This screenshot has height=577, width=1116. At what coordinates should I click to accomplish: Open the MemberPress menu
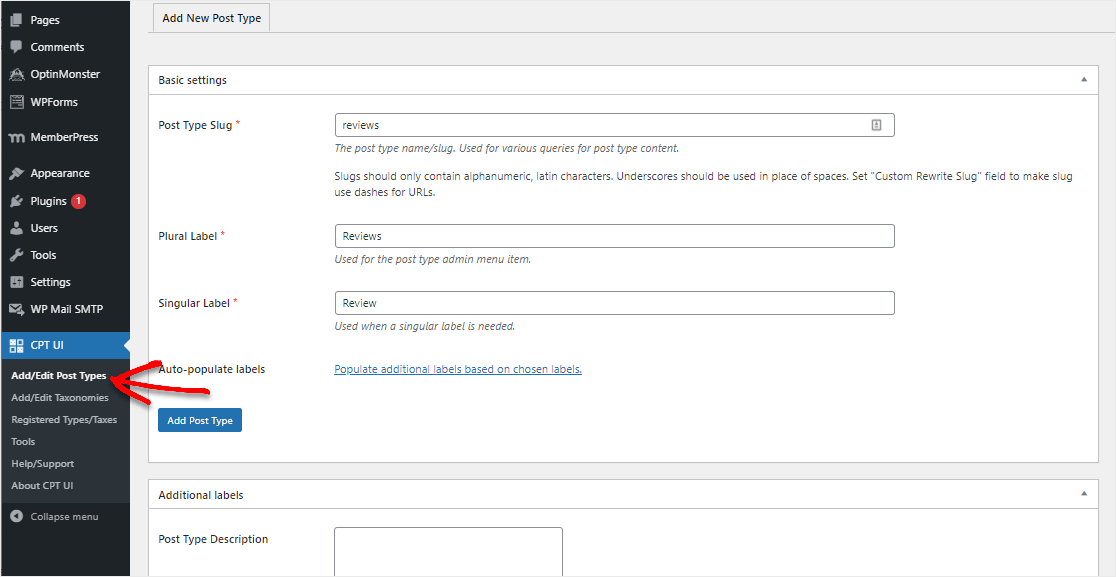pyautogui.click(x=65, y=137)
